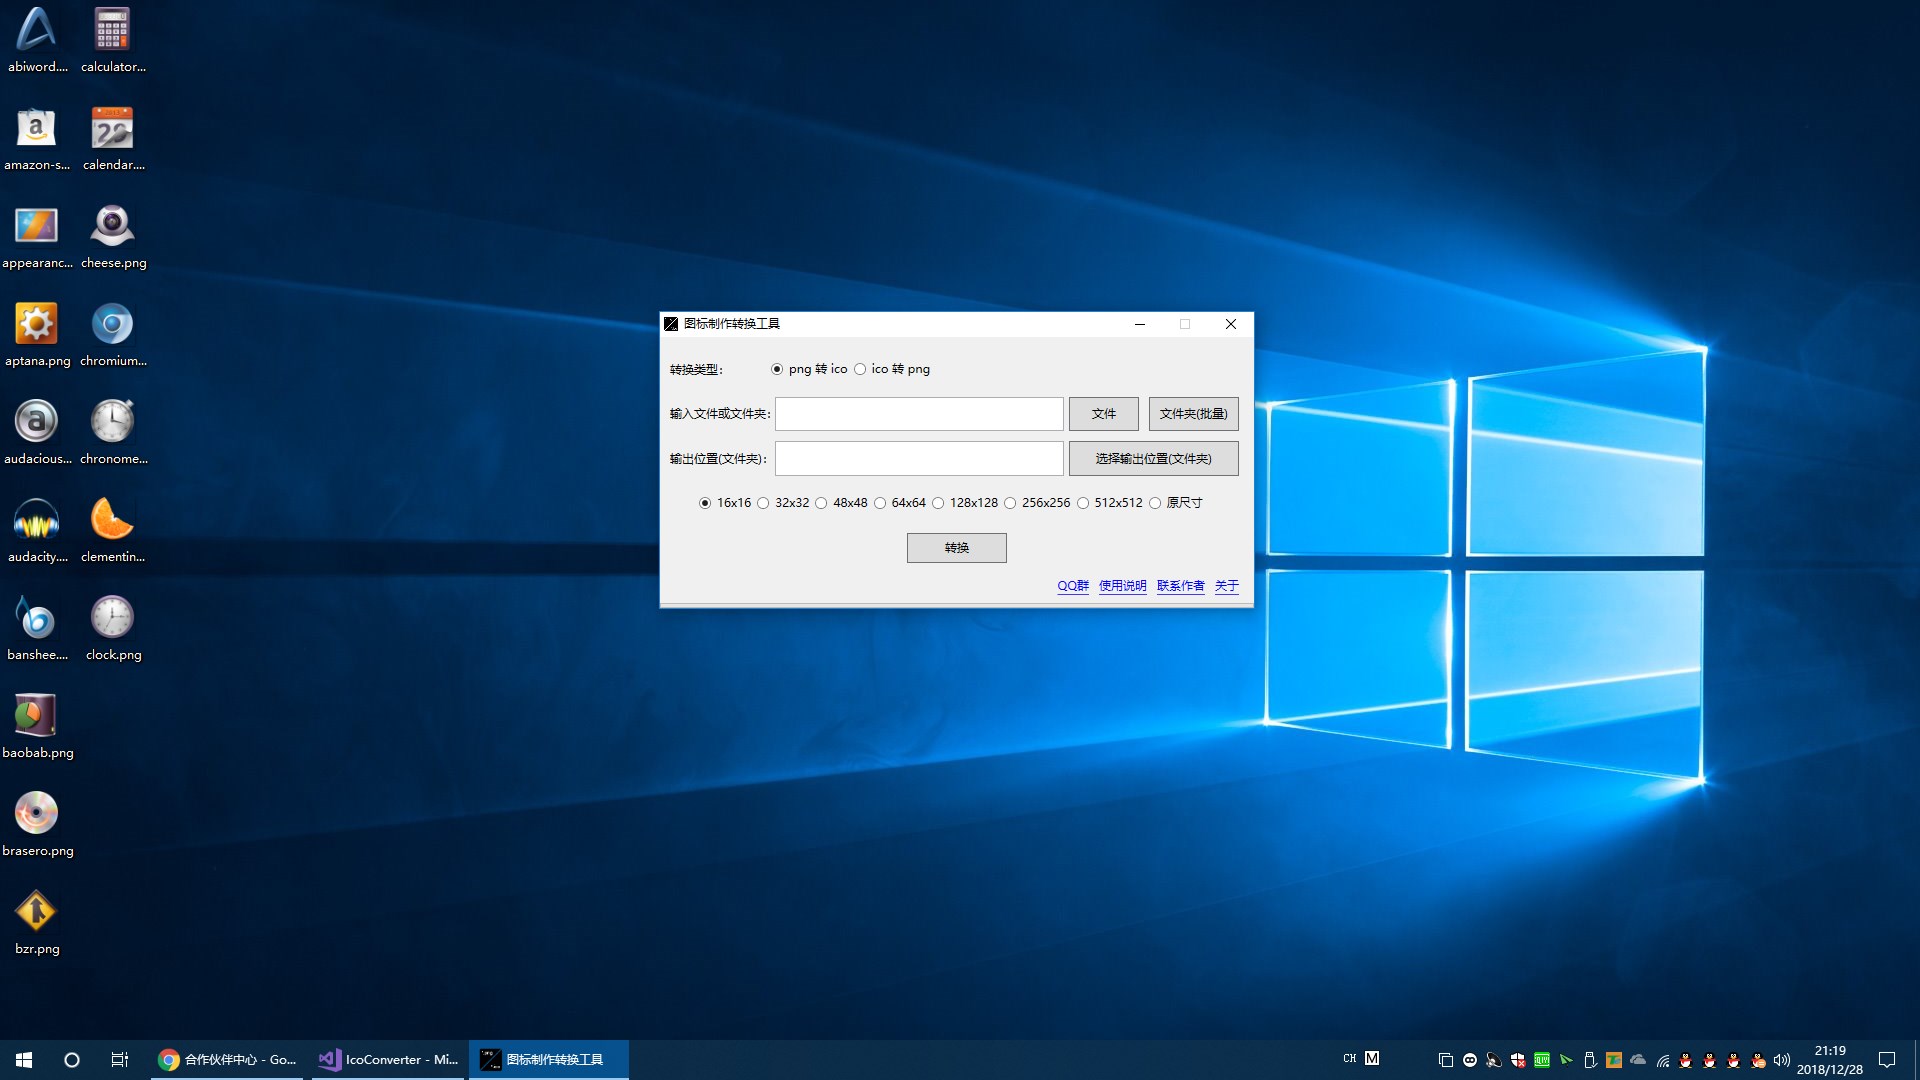Select the clementine orange desktop icon
Screen dimensions: 1920x1080
click(112, 521)
